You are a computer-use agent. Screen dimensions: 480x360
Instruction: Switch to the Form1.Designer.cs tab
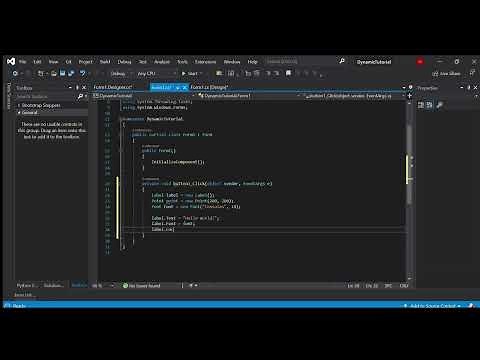coord(113,87)
